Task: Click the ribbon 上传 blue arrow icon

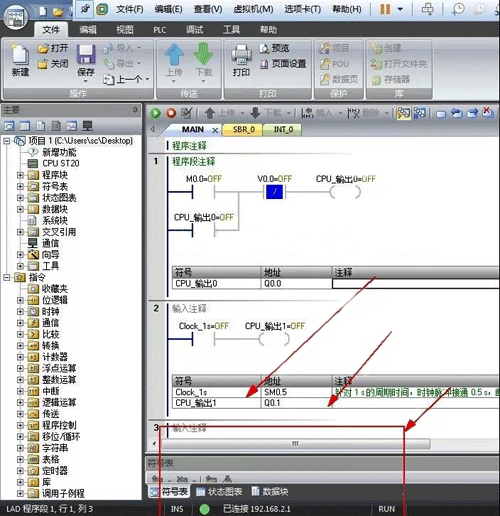Action: [174, 54]
